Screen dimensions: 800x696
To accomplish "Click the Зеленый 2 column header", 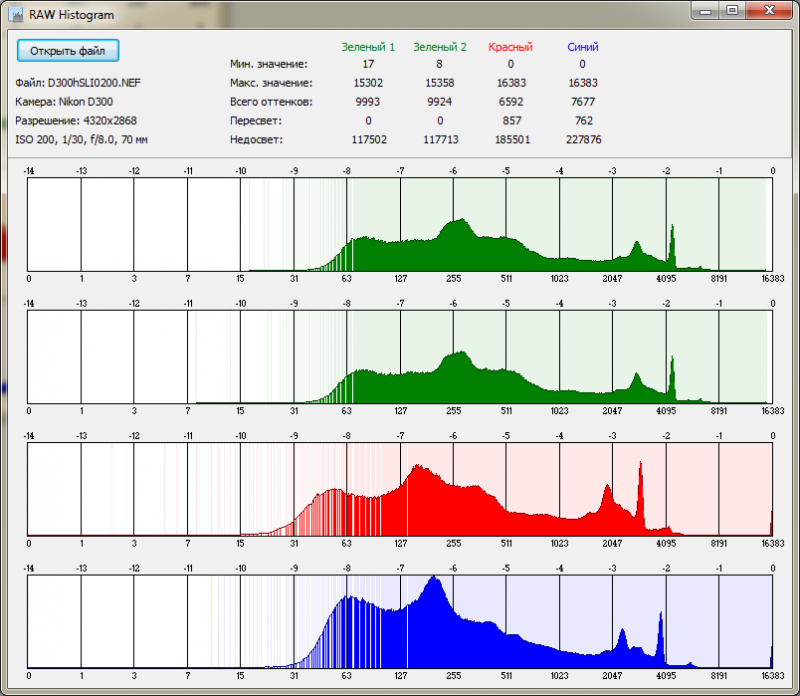I will click(x=440, y=47).
